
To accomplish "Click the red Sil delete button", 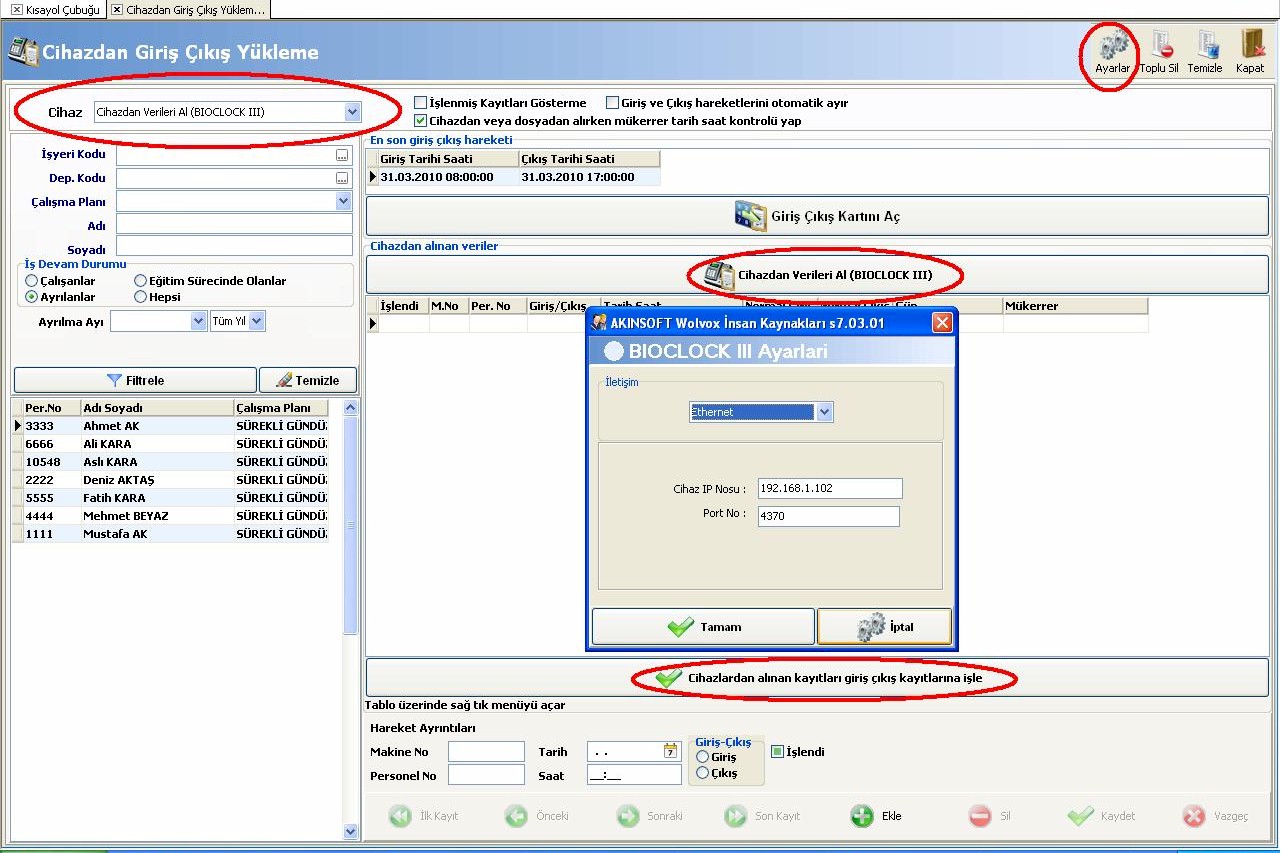I will (x=990, y=816).
